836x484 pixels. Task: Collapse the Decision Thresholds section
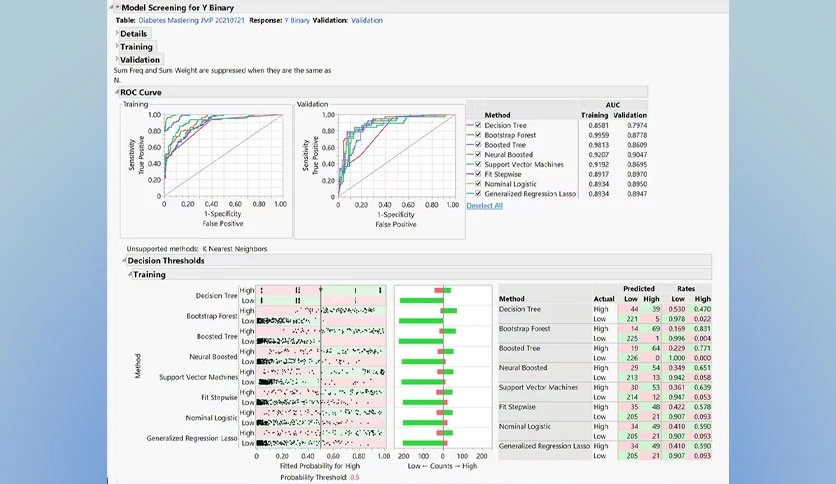point(124,261)
